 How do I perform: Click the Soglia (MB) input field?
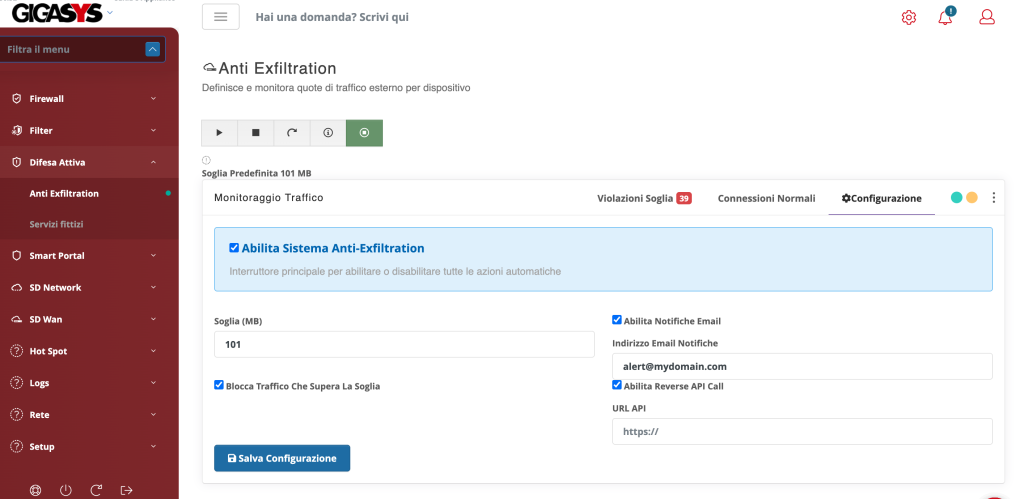pos(404,344)
